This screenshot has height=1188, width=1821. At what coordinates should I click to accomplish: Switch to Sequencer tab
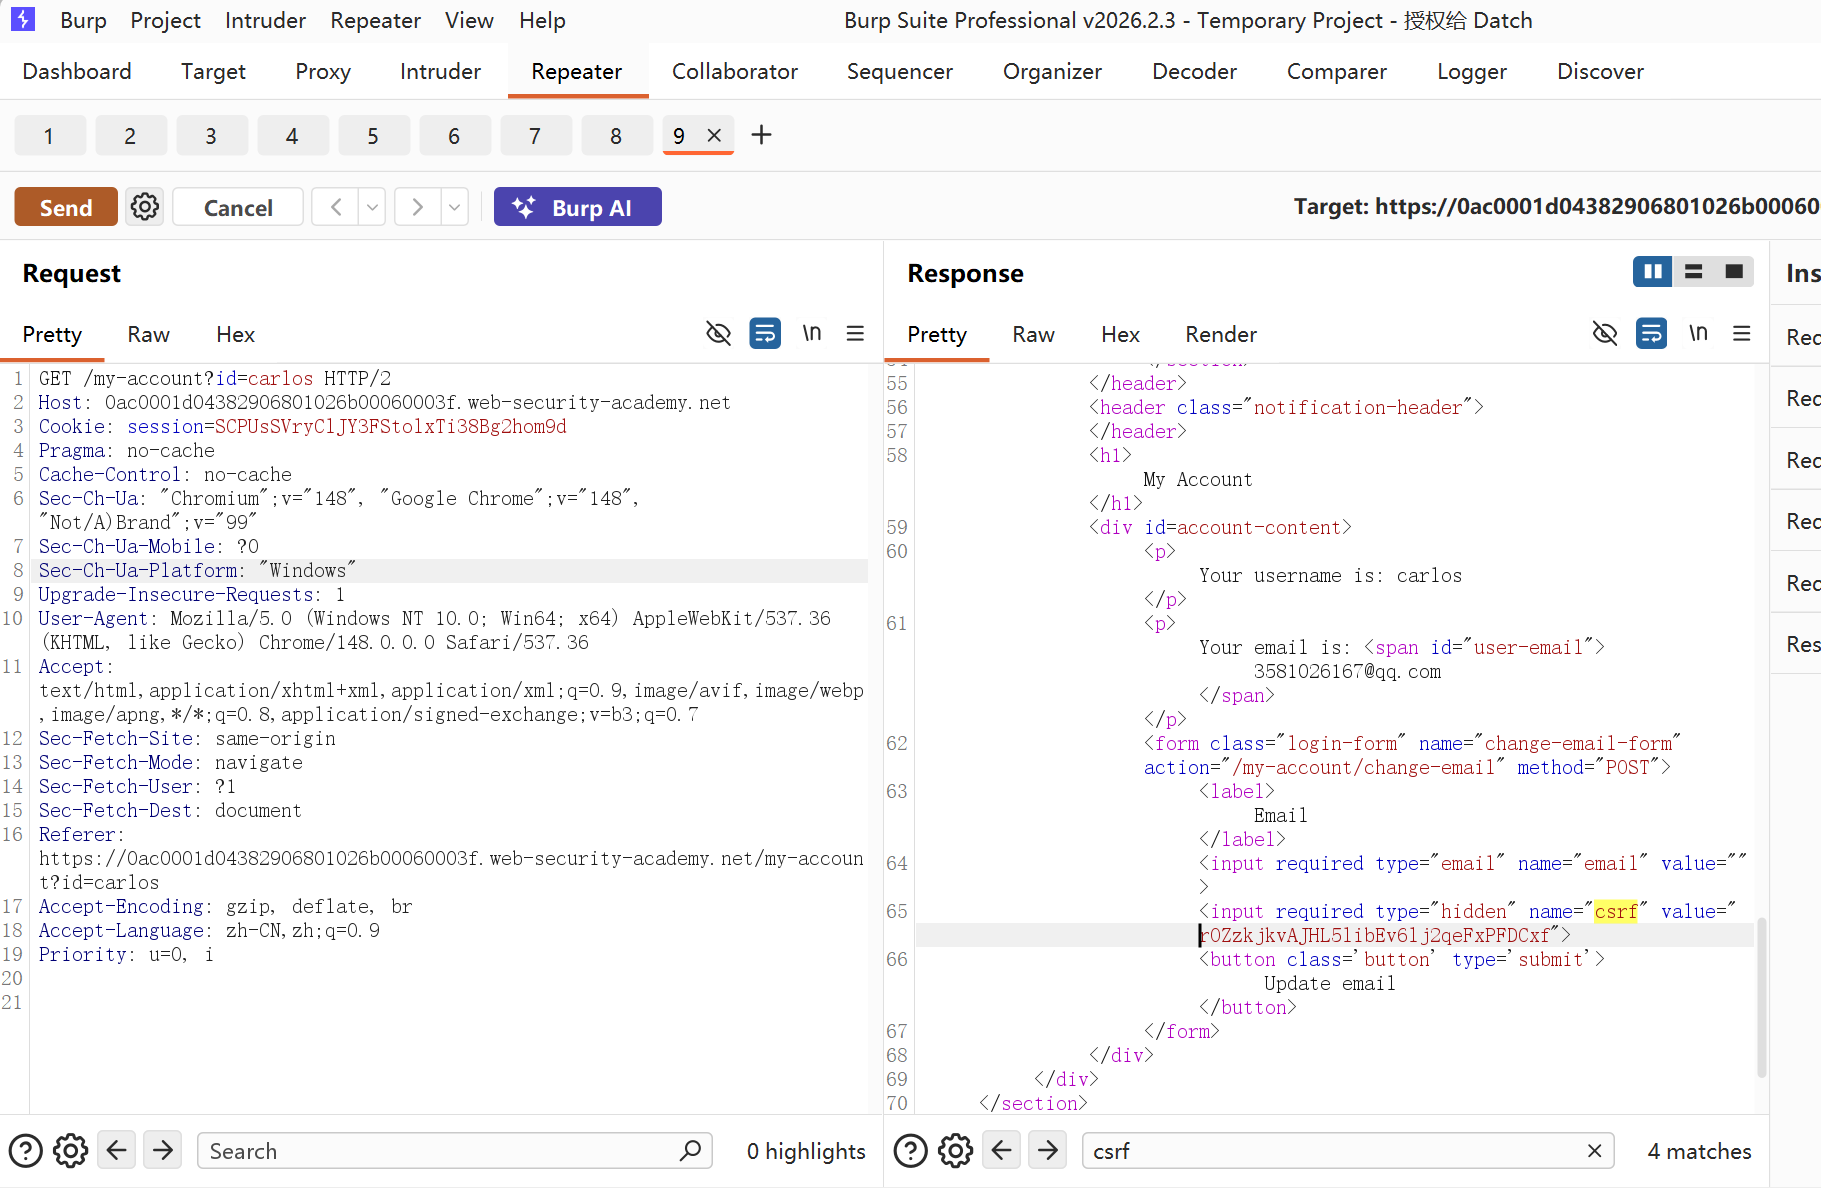[x=900, y=71]
